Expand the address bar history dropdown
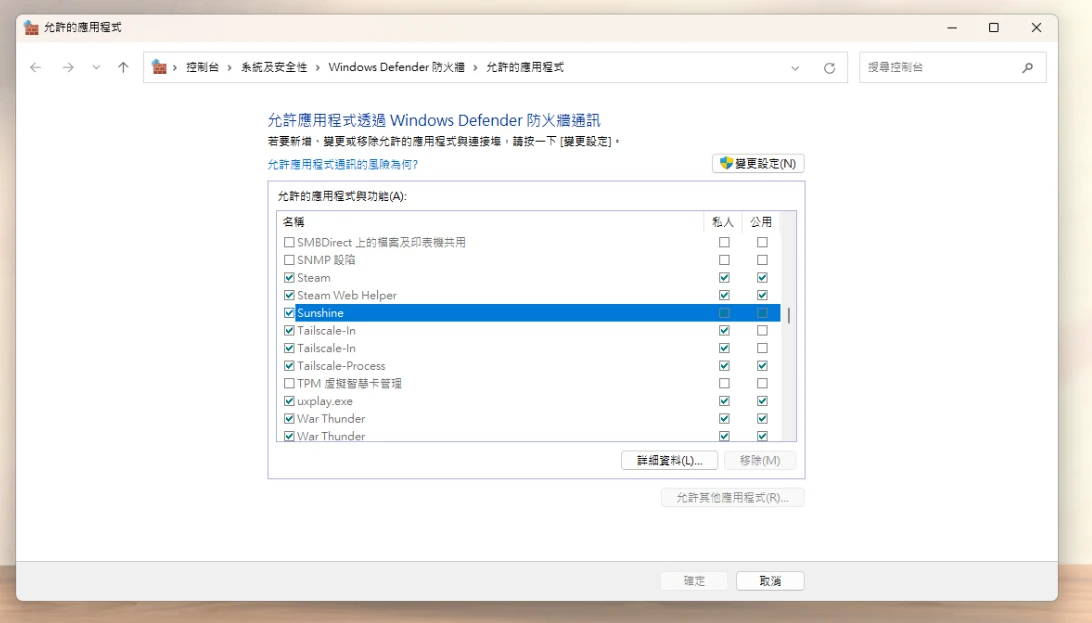The height and width of the screenshot is (623, 1092). (795, 68)
